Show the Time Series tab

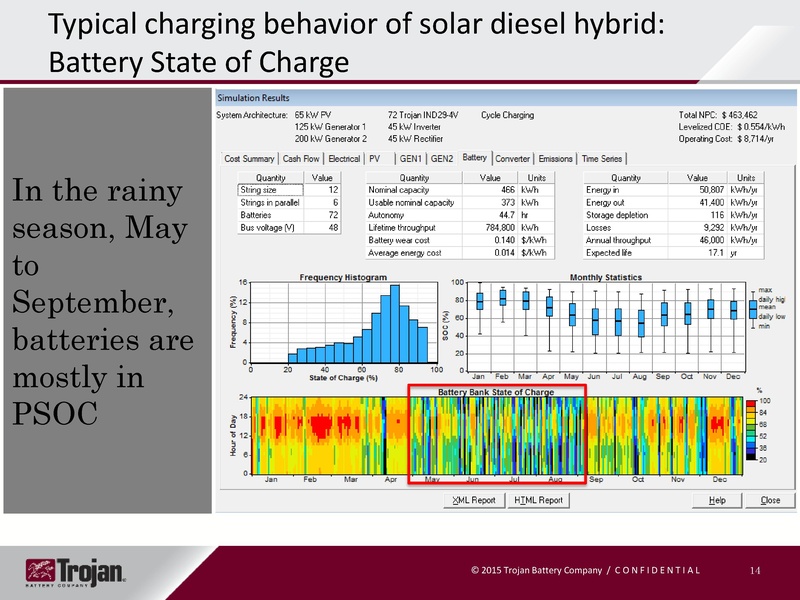[602, 159]
